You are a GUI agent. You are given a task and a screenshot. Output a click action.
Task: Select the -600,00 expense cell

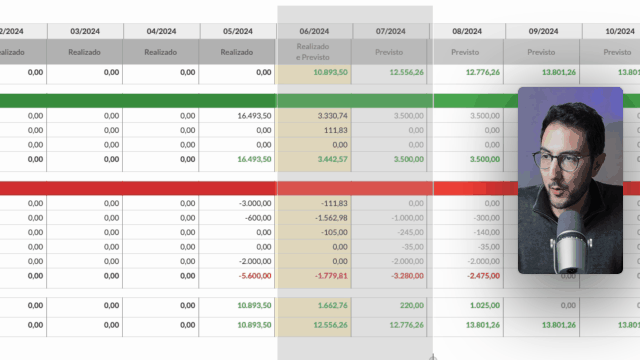258,218
